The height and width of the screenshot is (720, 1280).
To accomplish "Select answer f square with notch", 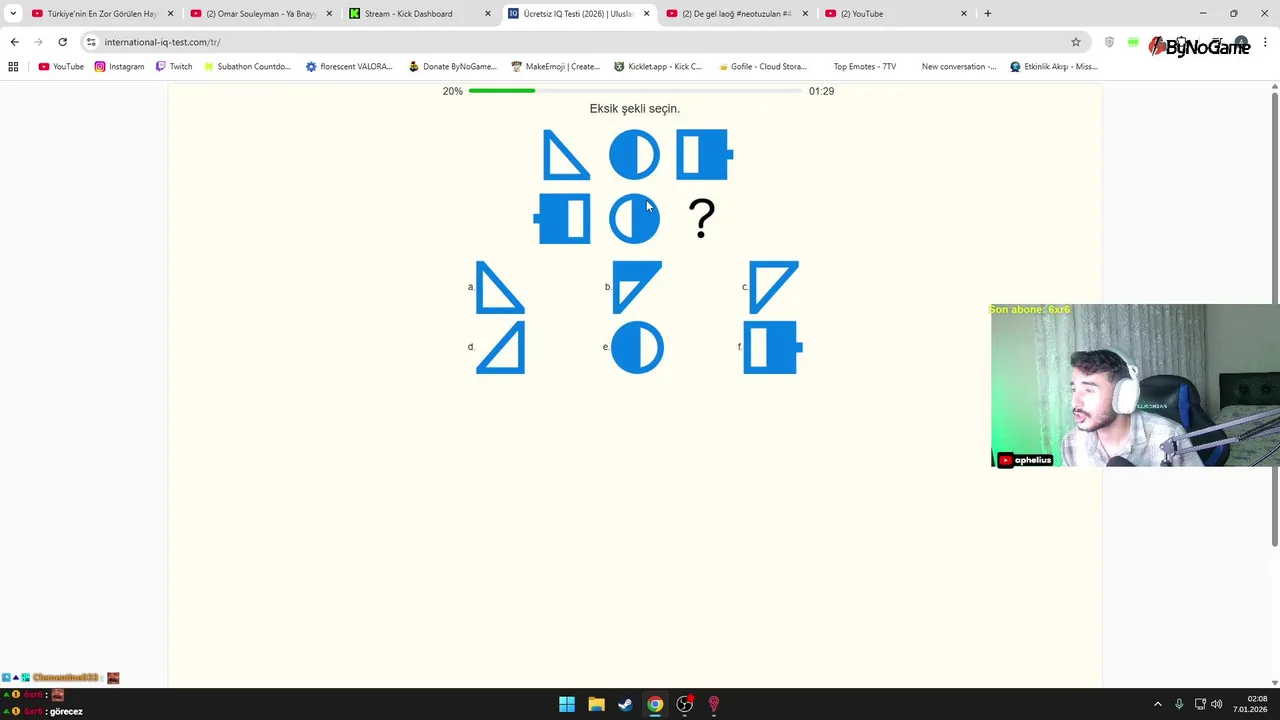I will click(x=773, y=347).
